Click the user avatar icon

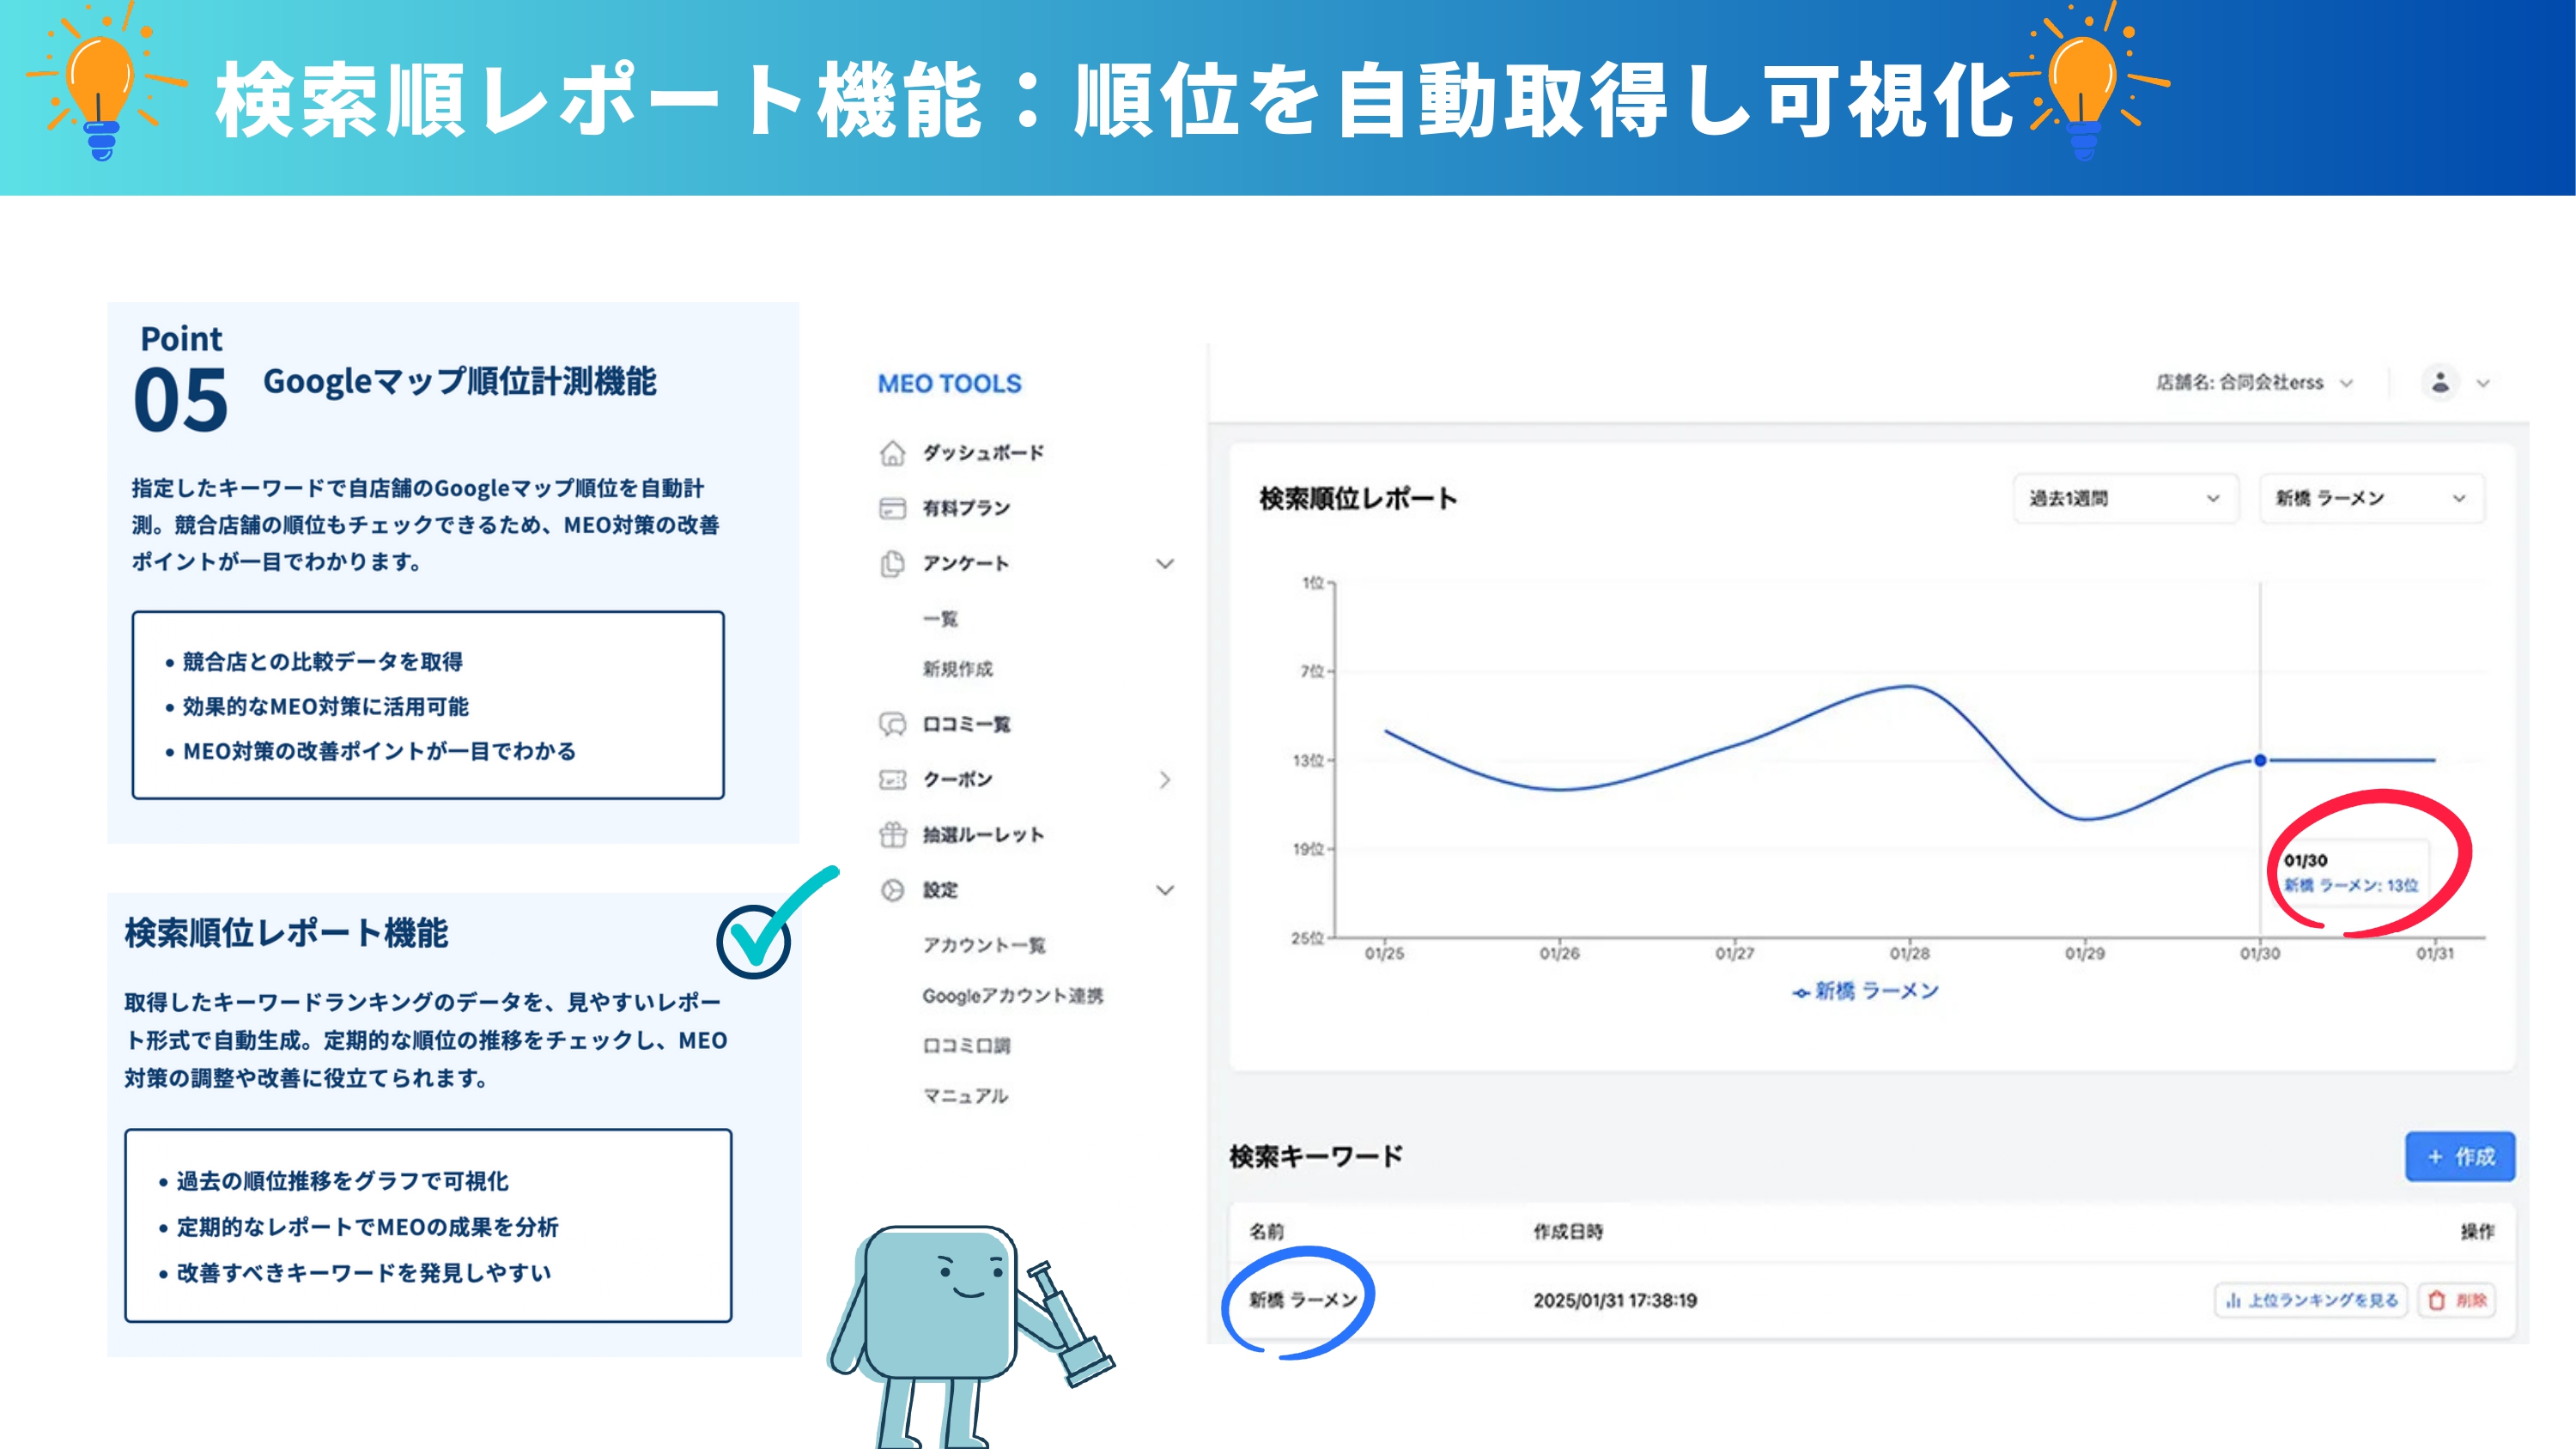click(2440, 382)
